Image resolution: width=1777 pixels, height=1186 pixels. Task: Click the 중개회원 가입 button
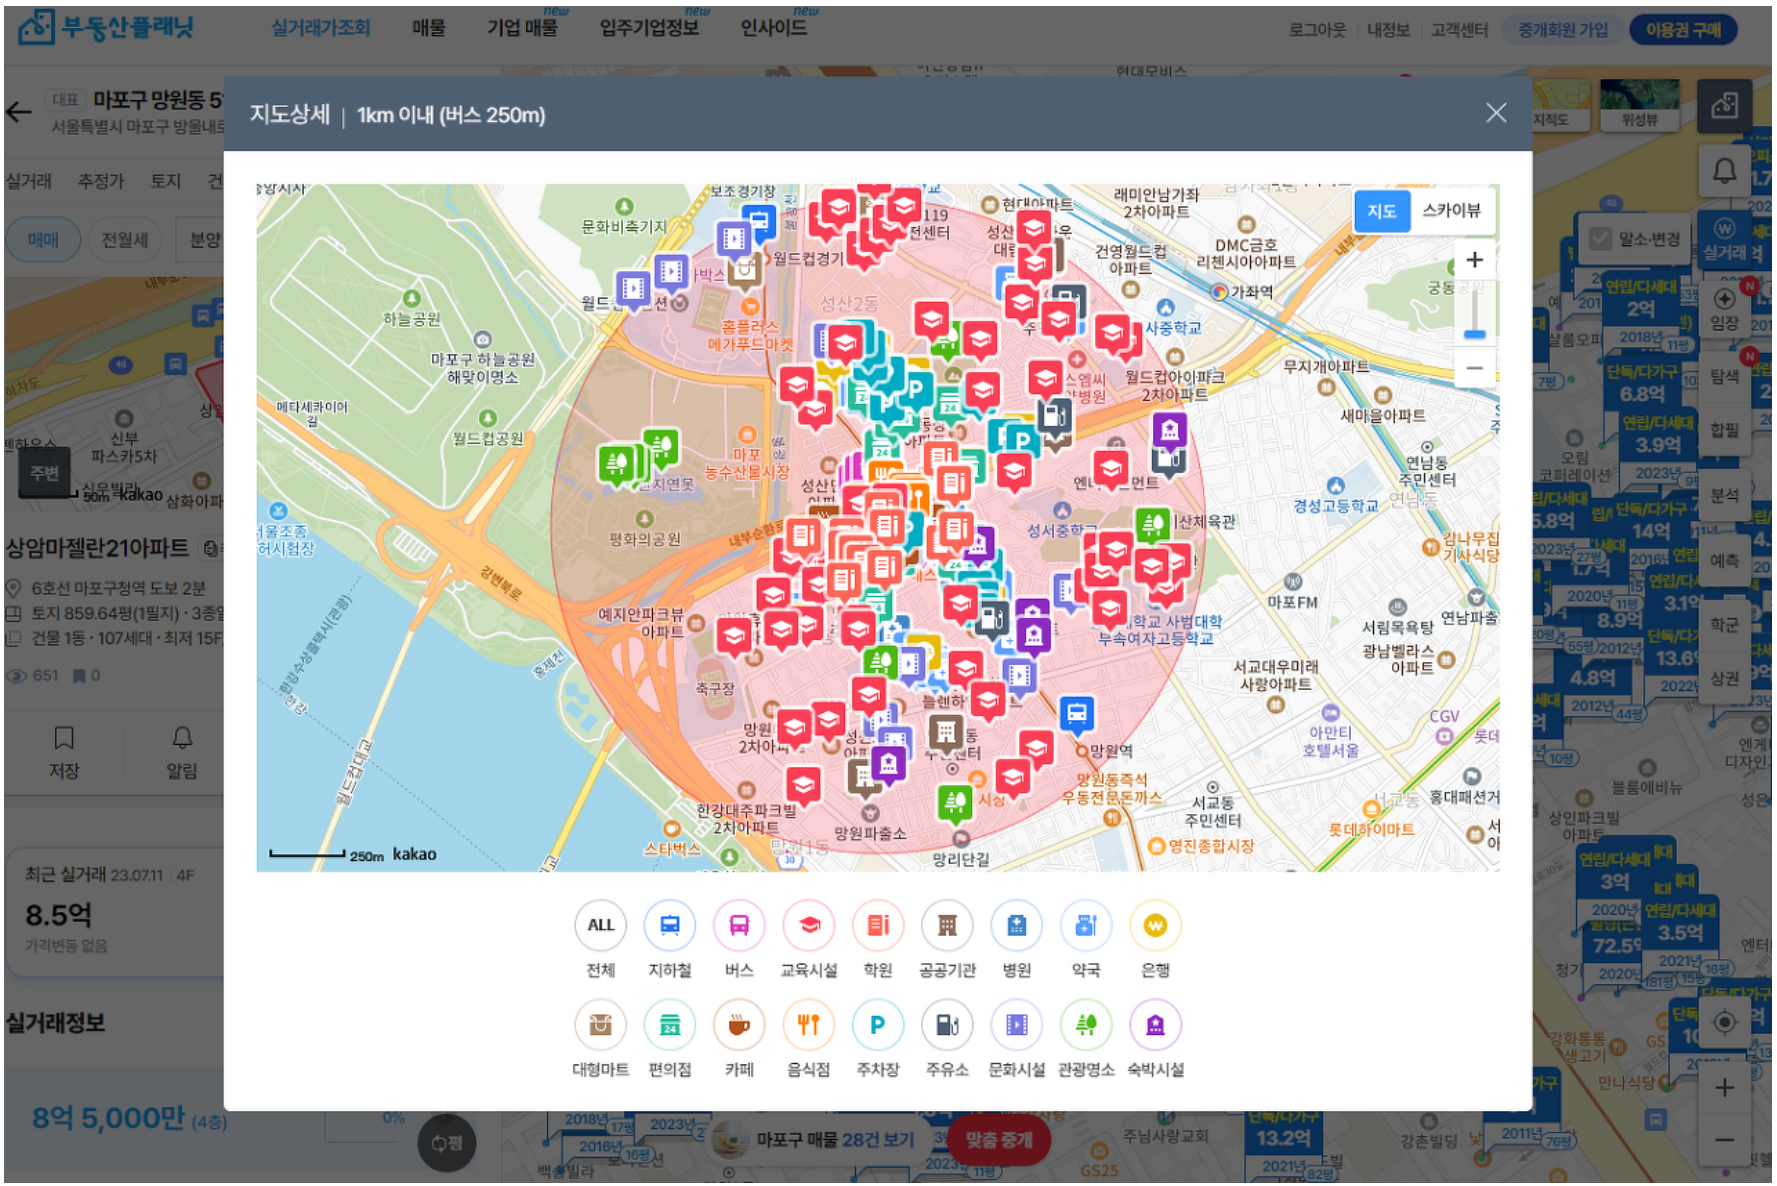[x=1563, y=30]
